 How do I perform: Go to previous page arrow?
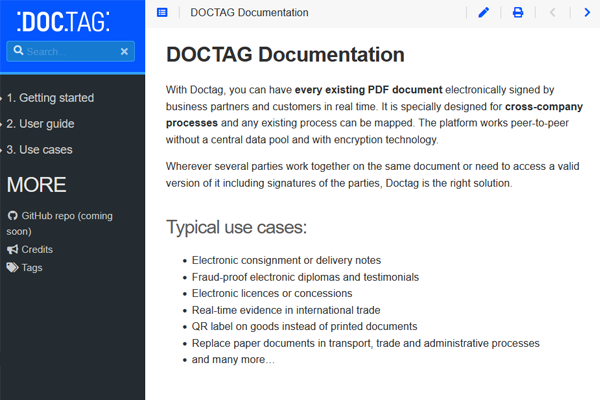[553, 13]
